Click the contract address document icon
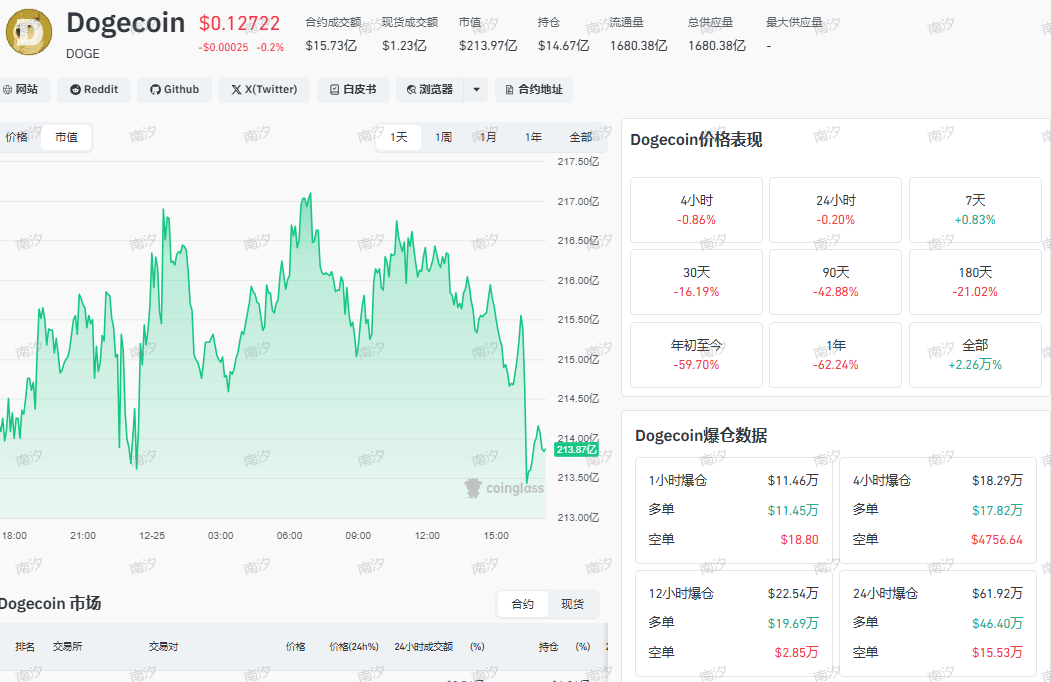Screen dimensions: 1051x682 (509, 89)
